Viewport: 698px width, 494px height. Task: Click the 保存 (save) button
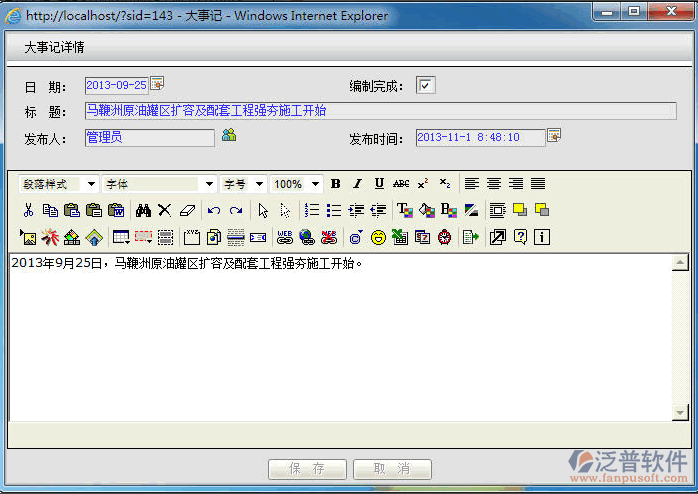click(307, 469)
